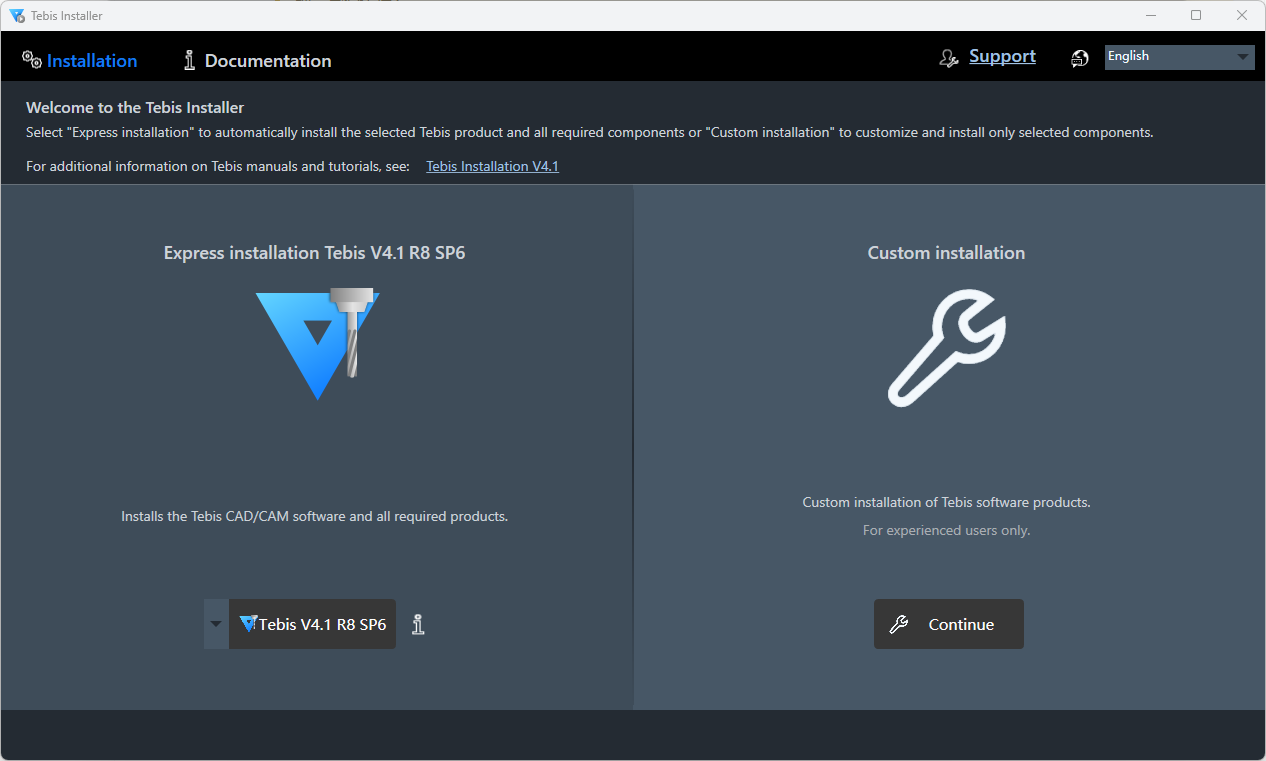The image size is (1266, 761).
Task: Click the 'Express installation Tebis V4.1 R8 SP6' heading
Action: point(315,253)
